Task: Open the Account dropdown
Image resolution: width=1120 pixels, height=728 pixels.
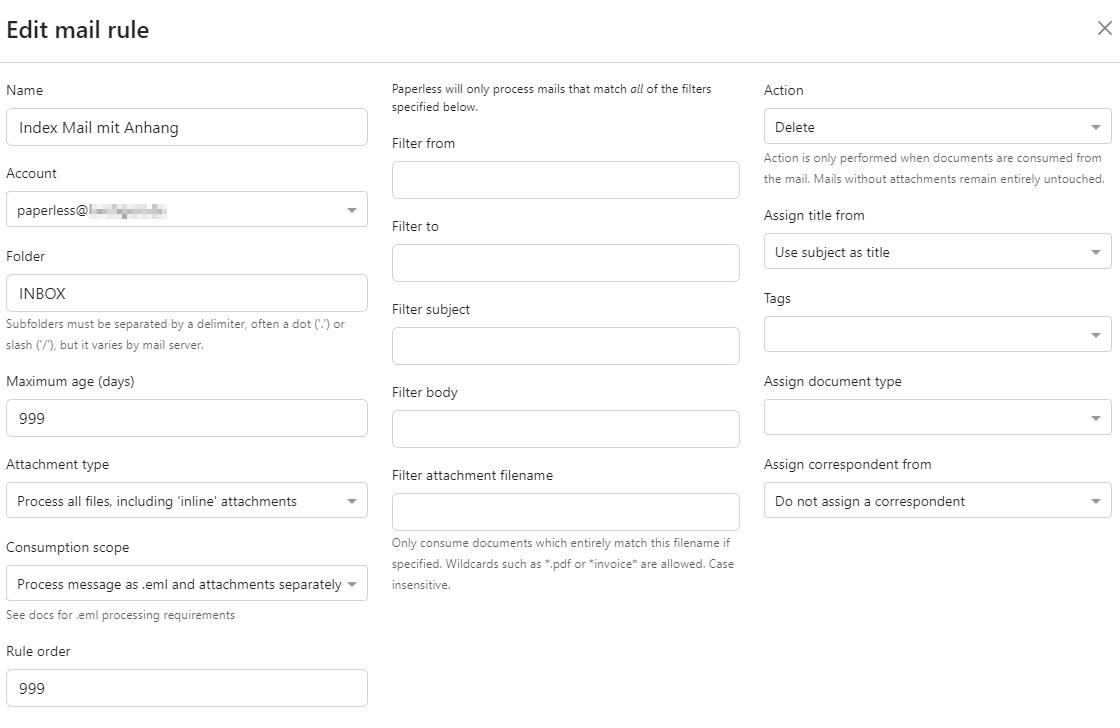Action: click(187, 210)
